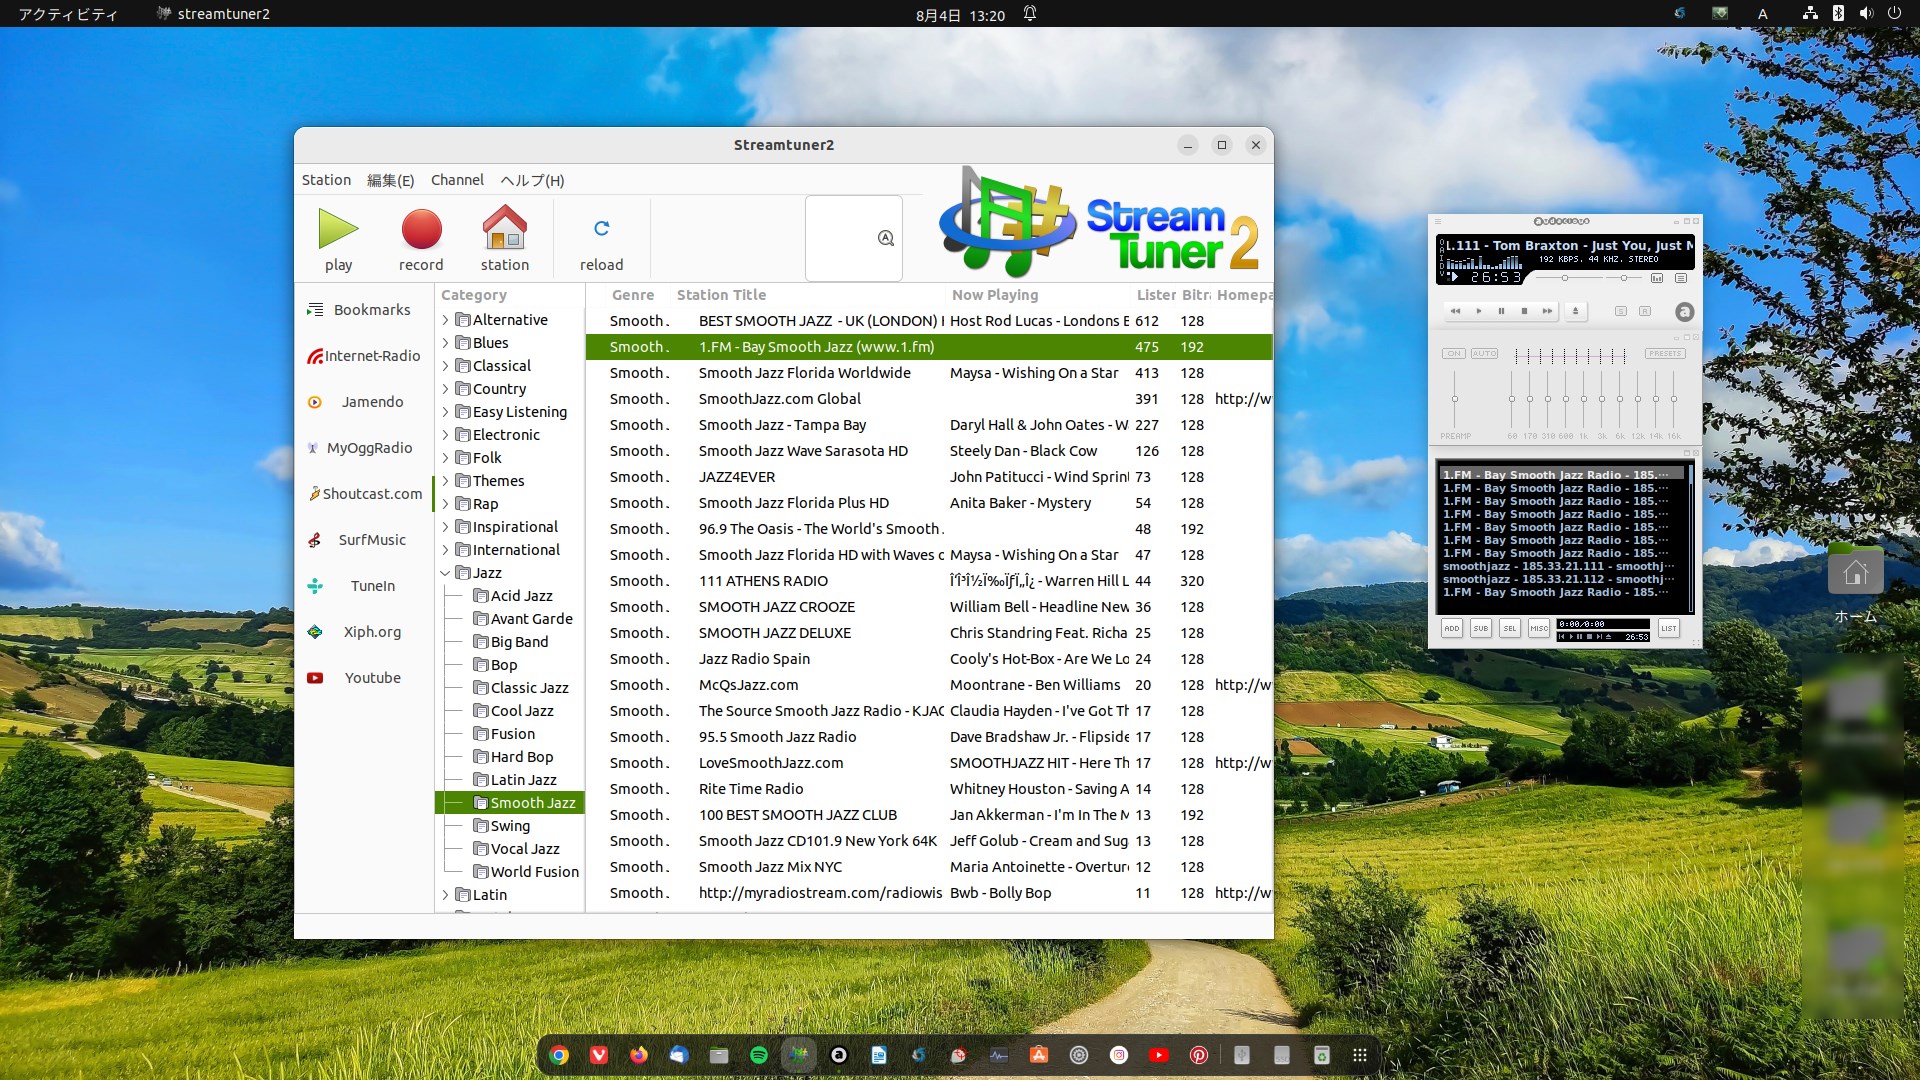
Task: Expand the Classical category
Action: [x=446, y=366]
